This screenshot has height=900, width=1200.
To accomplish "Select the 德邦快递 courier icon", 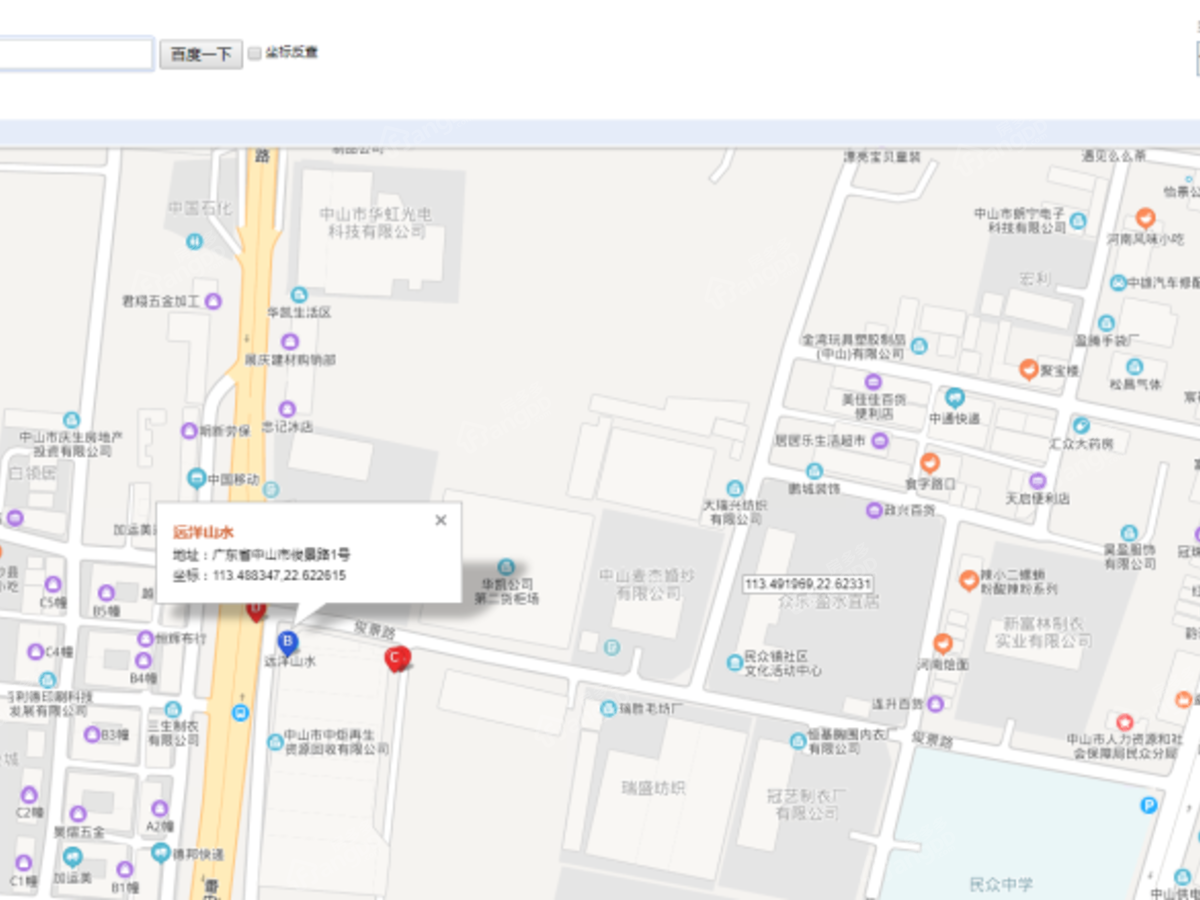I will (x=161, y=853).
